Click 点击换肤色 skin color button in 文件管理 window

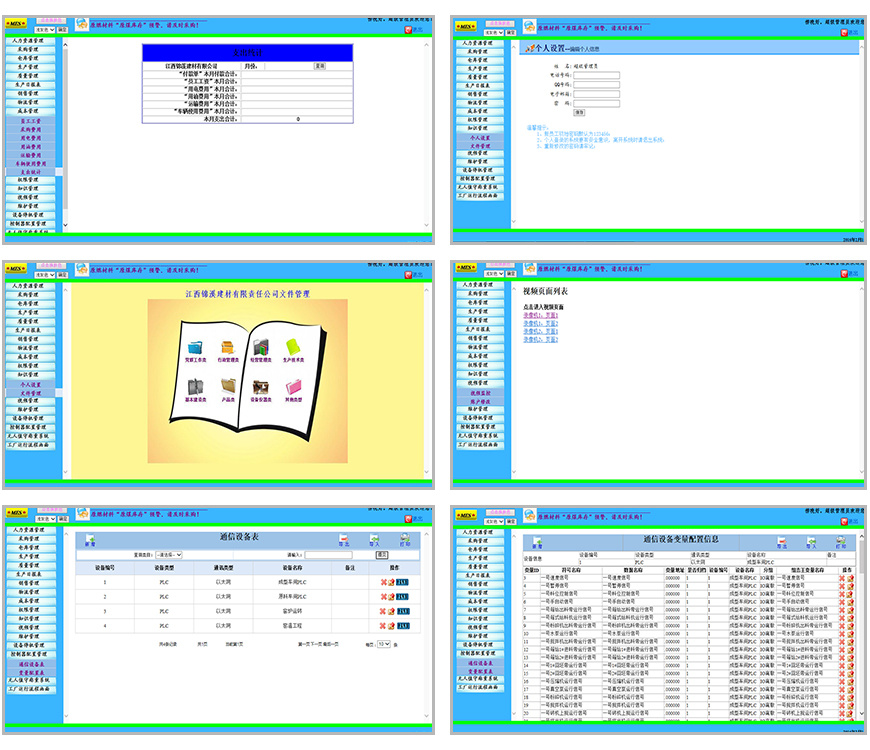click(52, 266)
